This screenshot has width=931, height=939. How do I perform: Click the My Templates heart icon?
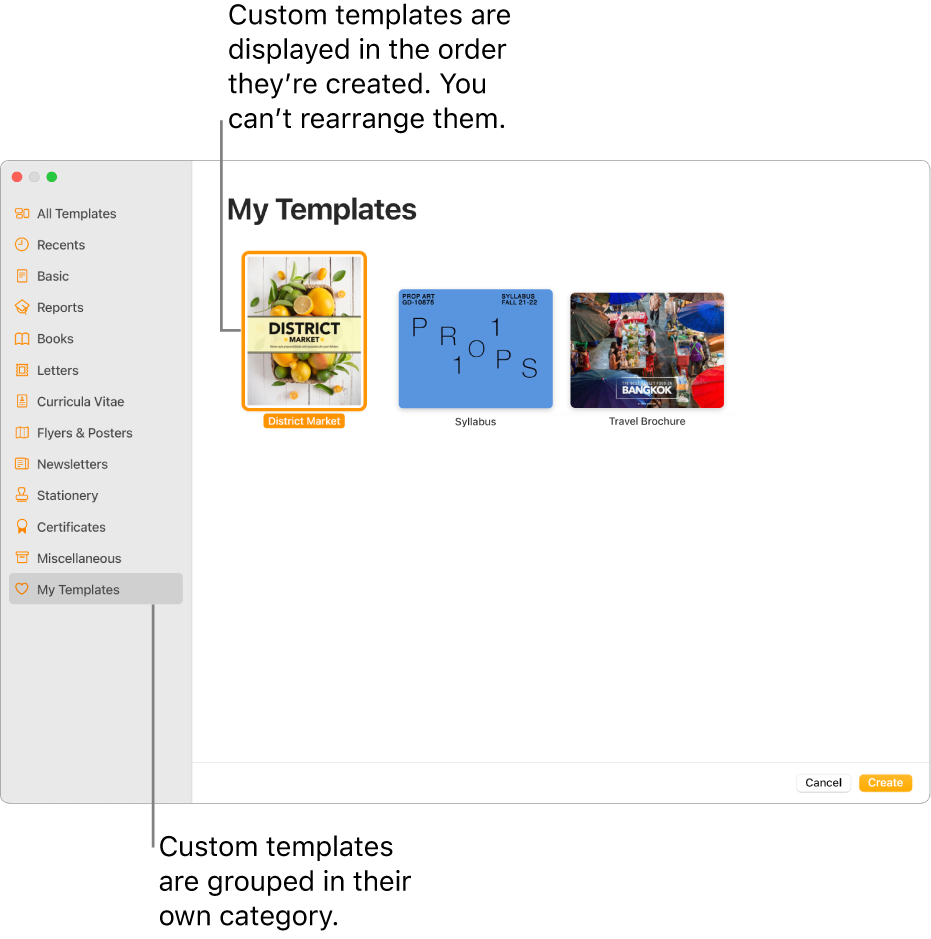pos(22,589)
